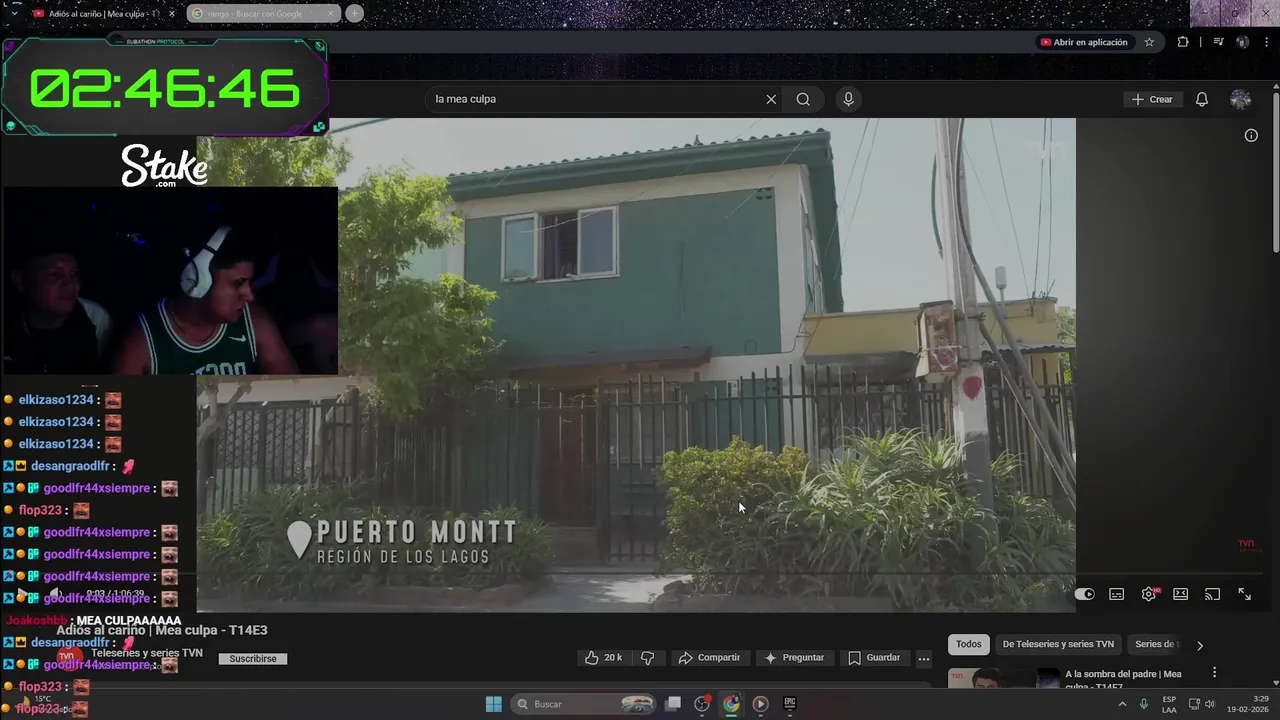Viewport: 1280px width, 720px height.
Task: Open a new browser tab
Action: (x=354, y=14)
